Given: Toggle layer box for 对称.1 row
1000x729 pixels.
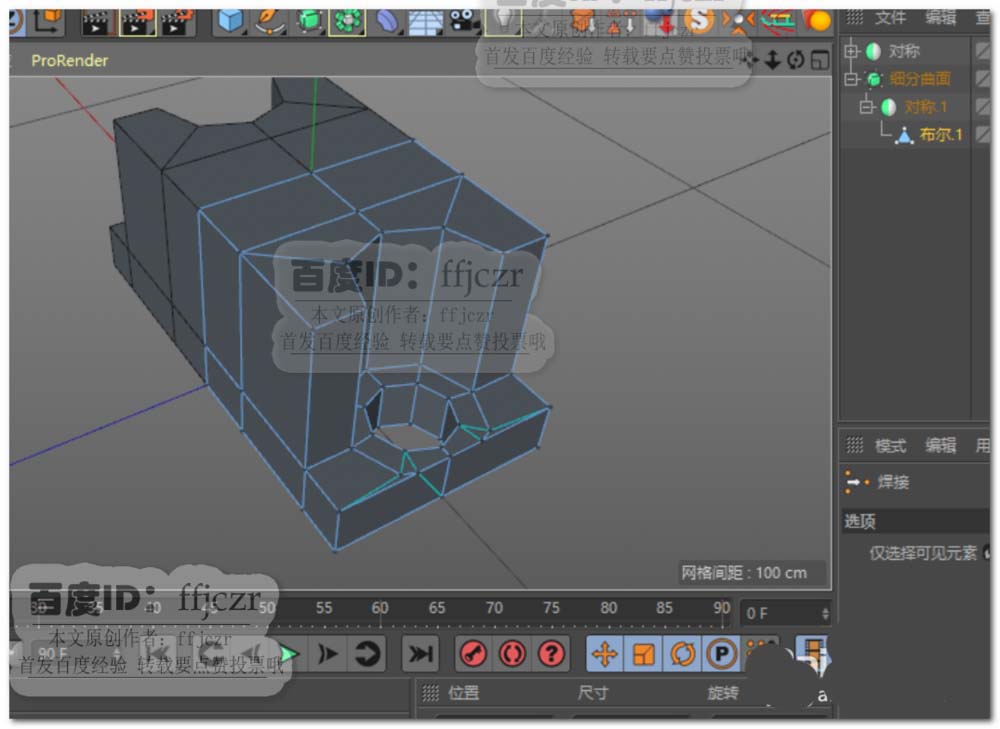Looking at the screenshot, I should tap(983, 107).
